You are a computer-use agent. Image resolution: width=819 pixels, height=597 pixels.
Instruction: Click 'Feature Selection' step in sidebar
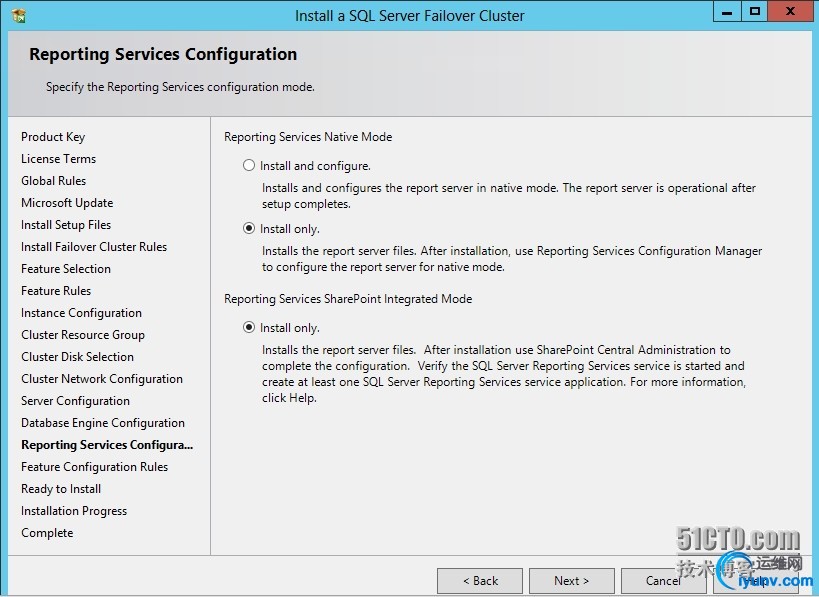click(x=66, y=268)
